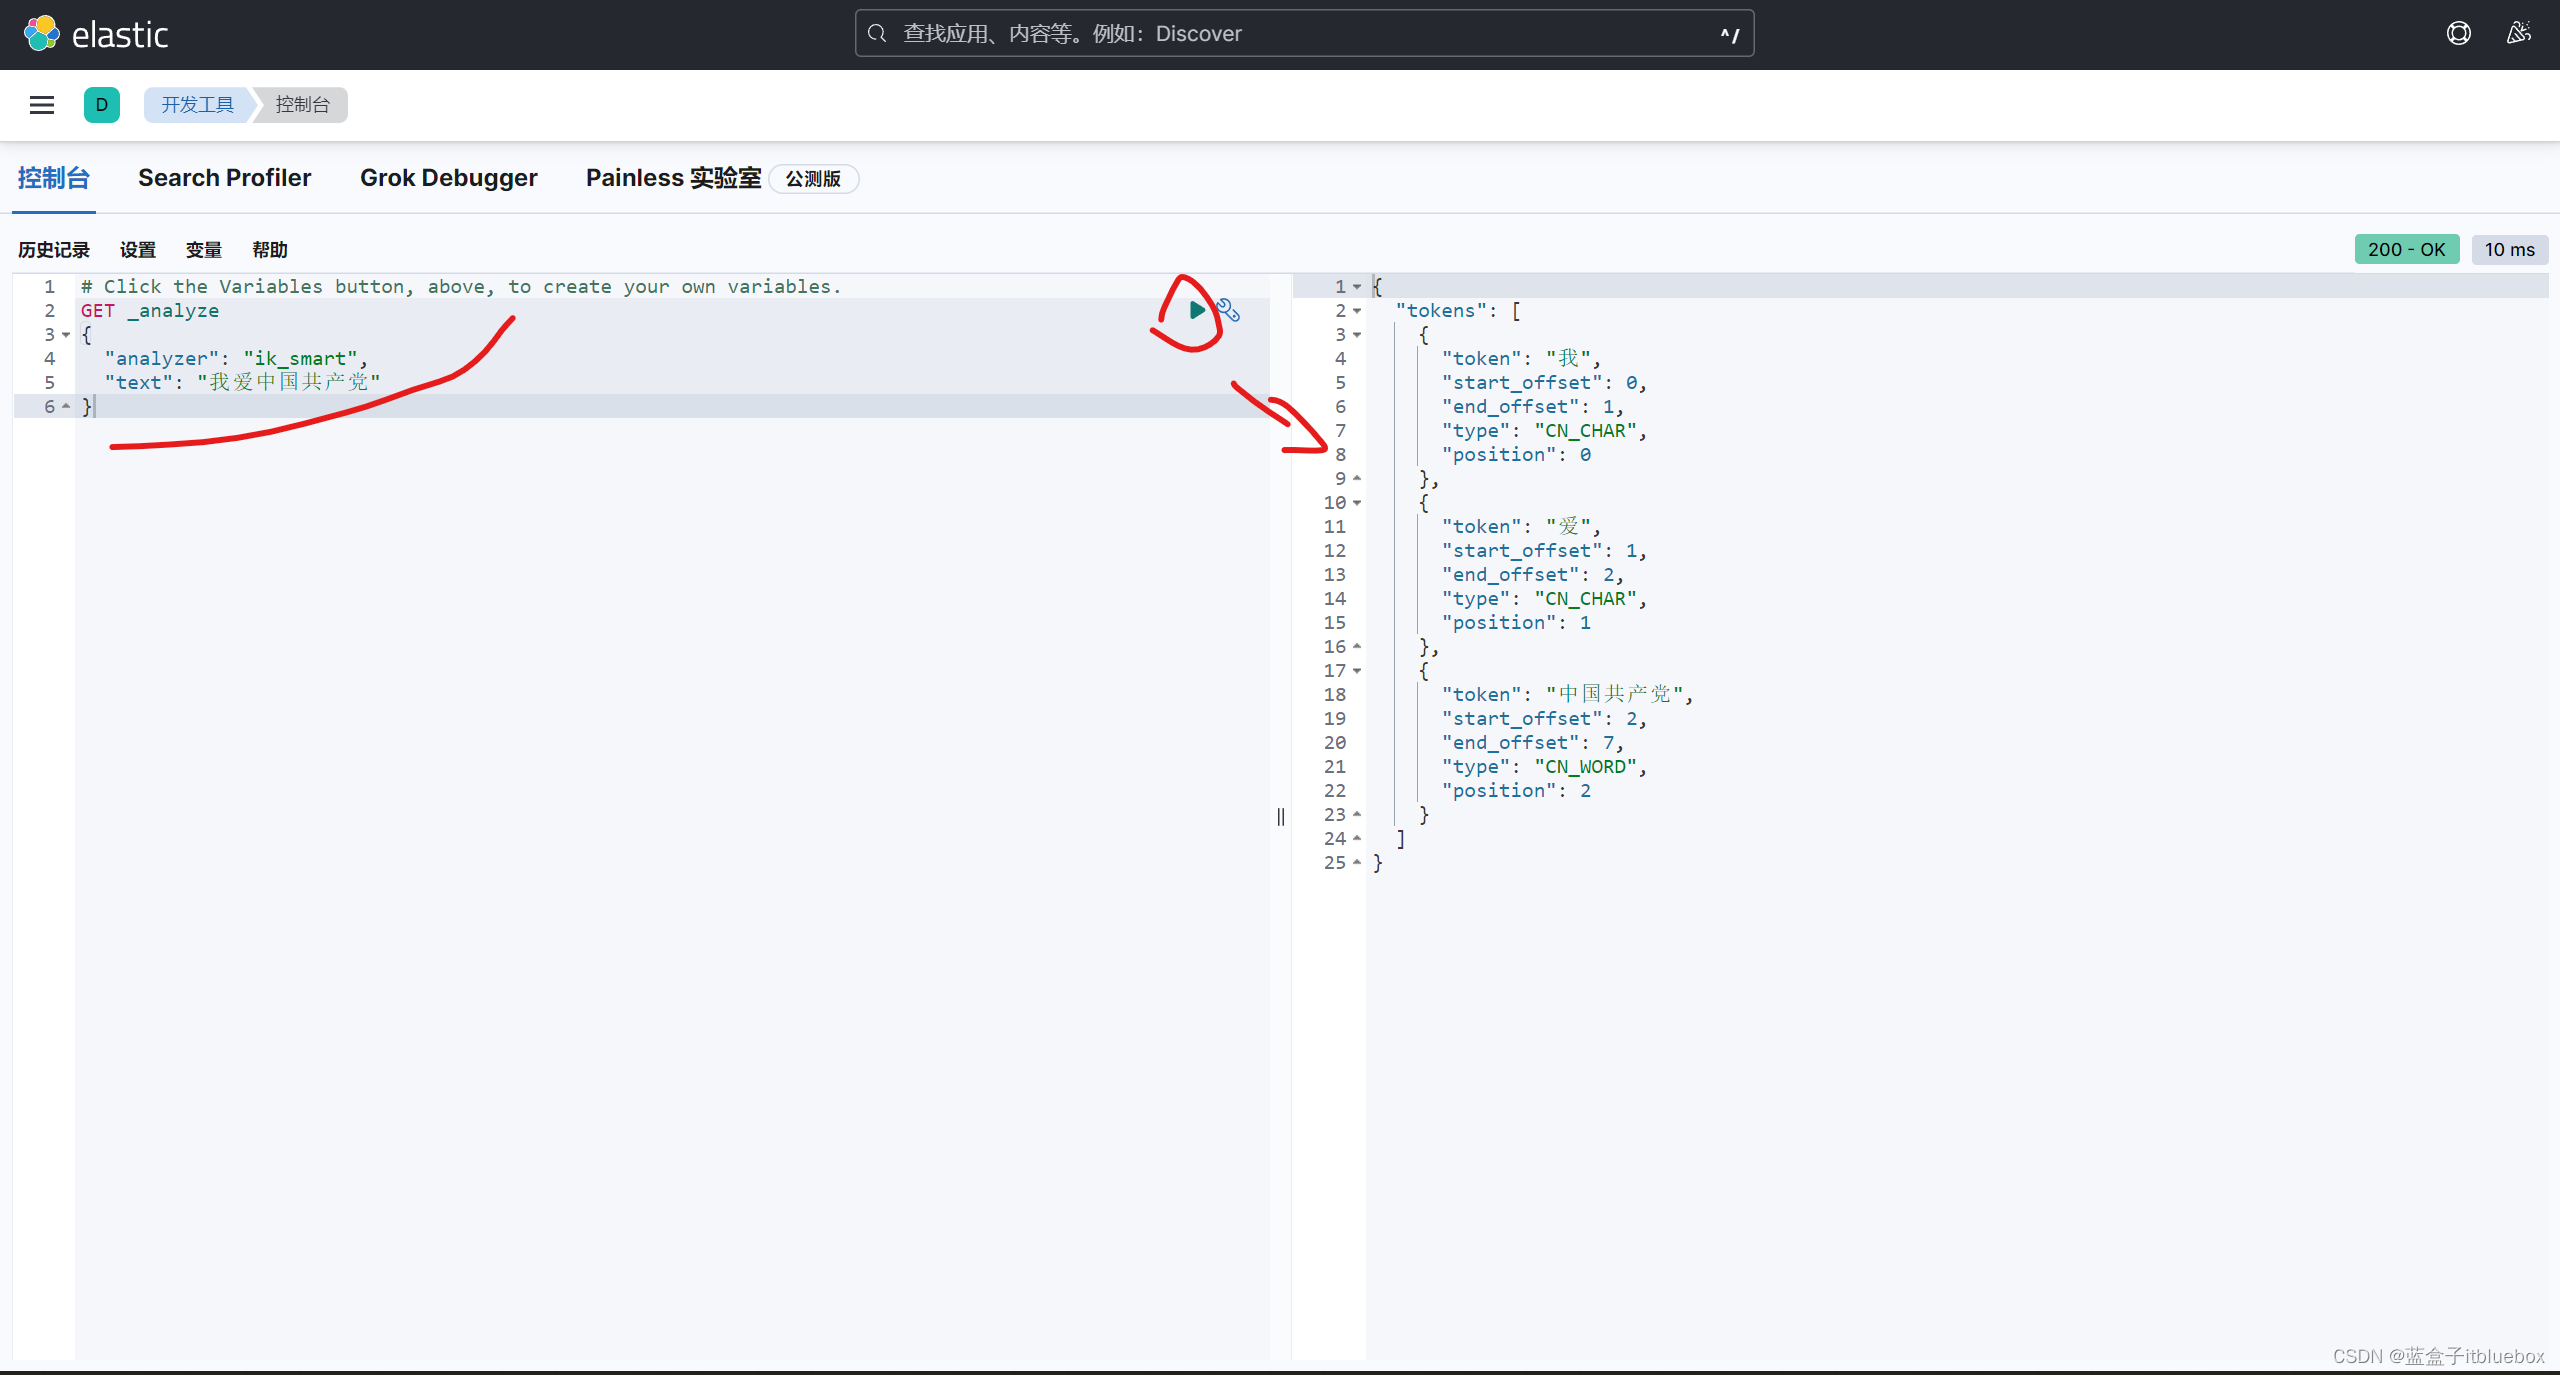2560x1375 pixels.
Task: Open the newsfeed celebration icon
Action: pos(2519,34)
